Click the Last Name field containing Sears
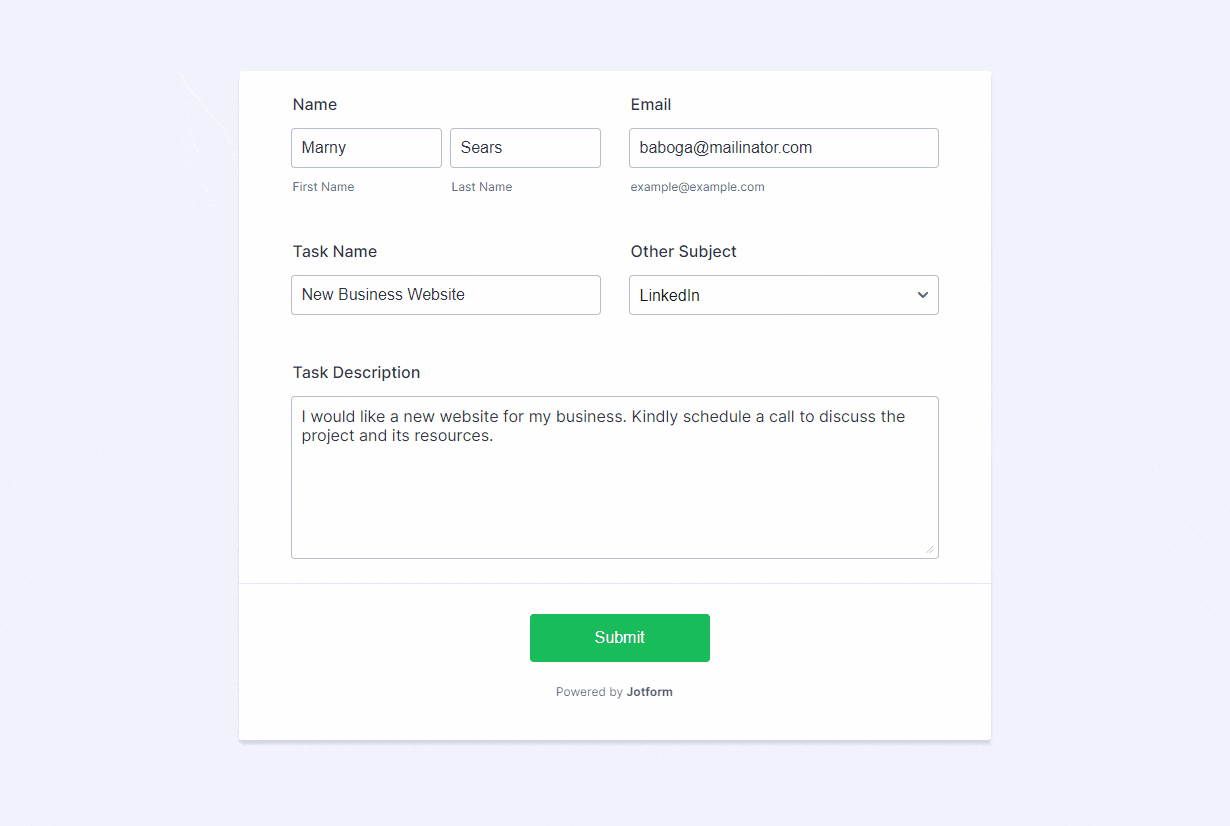Viewport: 1230px width, 826px height. coord(525,148)
